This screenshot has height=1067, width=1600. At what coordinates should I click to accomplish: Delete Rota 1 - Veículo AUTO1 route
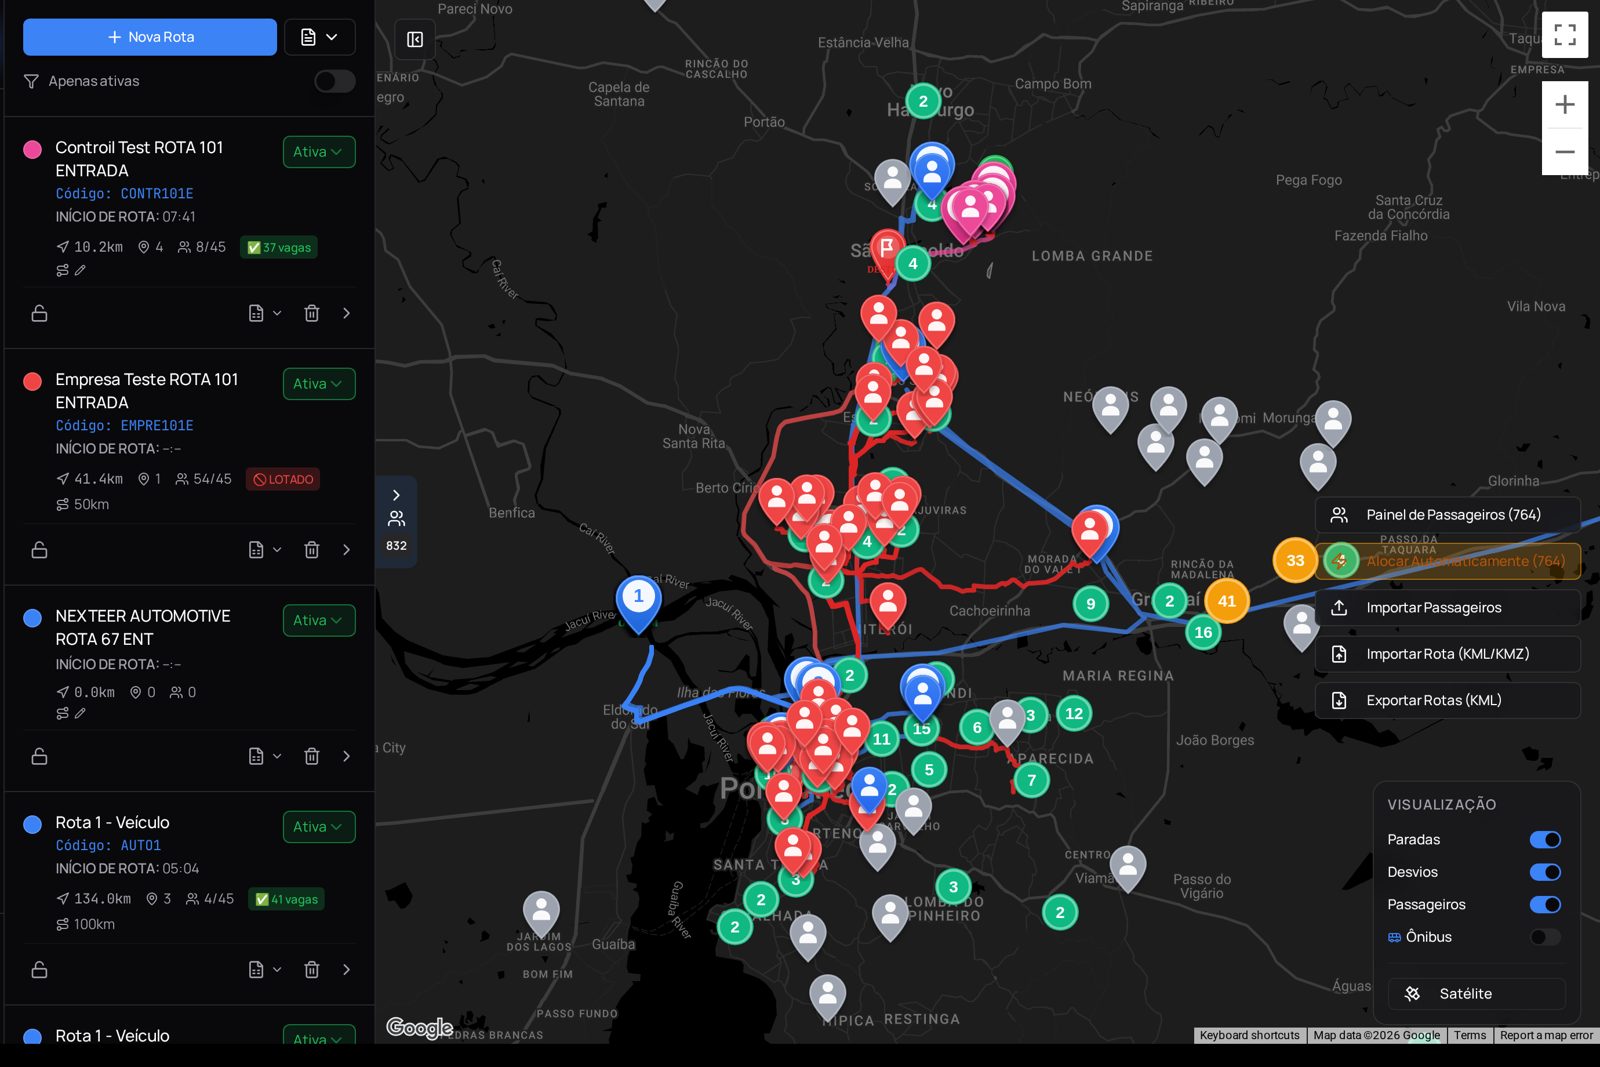(x=312, y=969)
